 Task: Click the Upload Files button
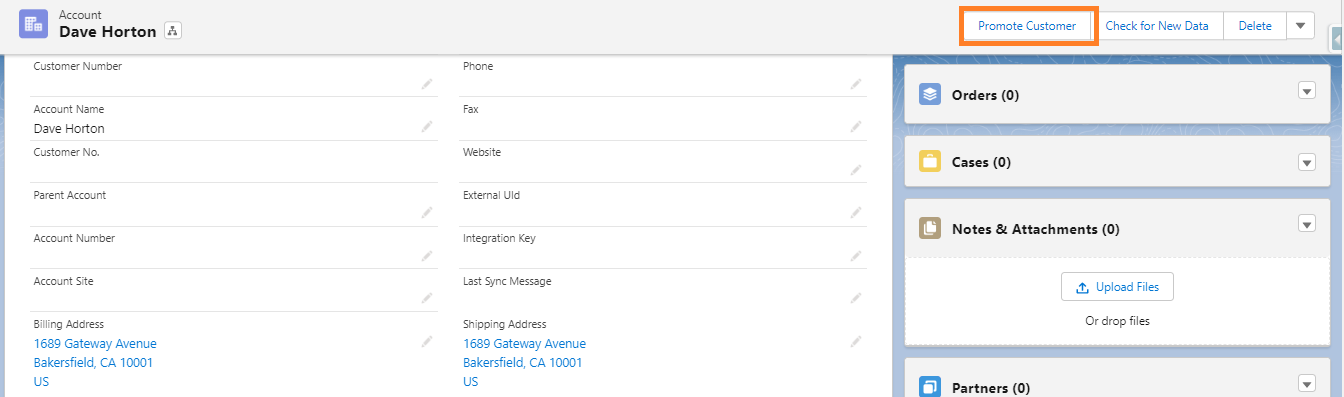point(1117,287)
